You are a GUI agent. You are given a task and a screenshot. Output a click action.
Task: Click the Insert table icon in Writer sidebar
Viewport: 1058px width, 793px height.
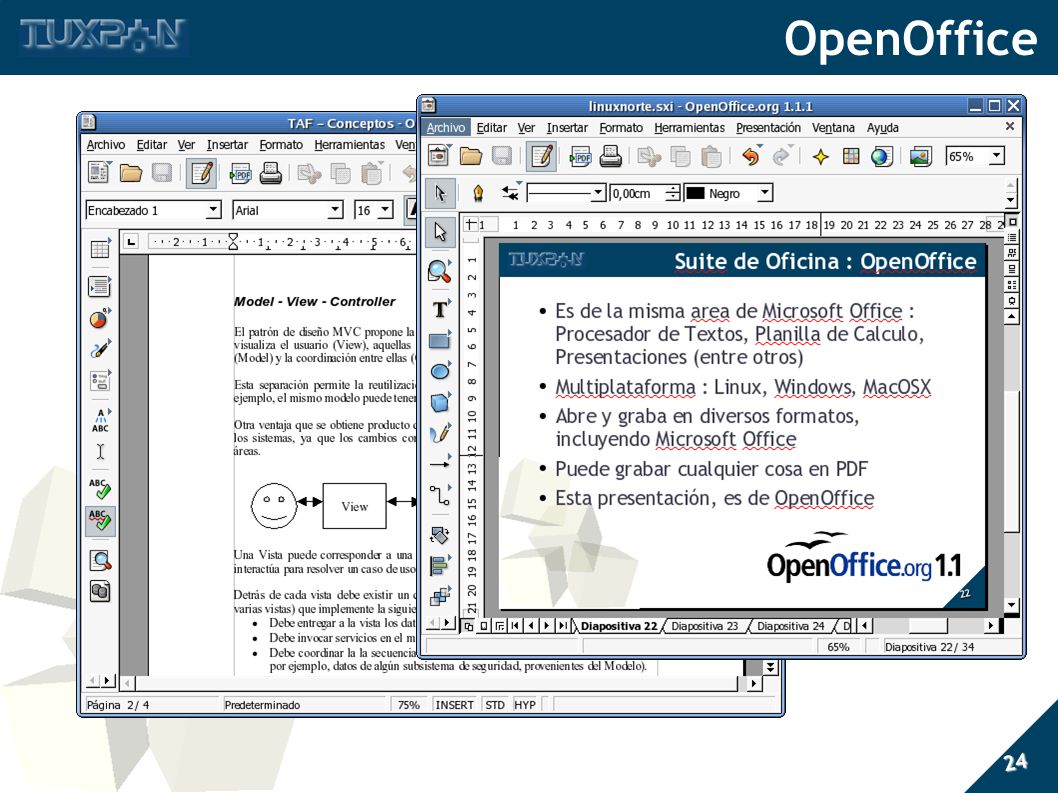coord(100,248)
